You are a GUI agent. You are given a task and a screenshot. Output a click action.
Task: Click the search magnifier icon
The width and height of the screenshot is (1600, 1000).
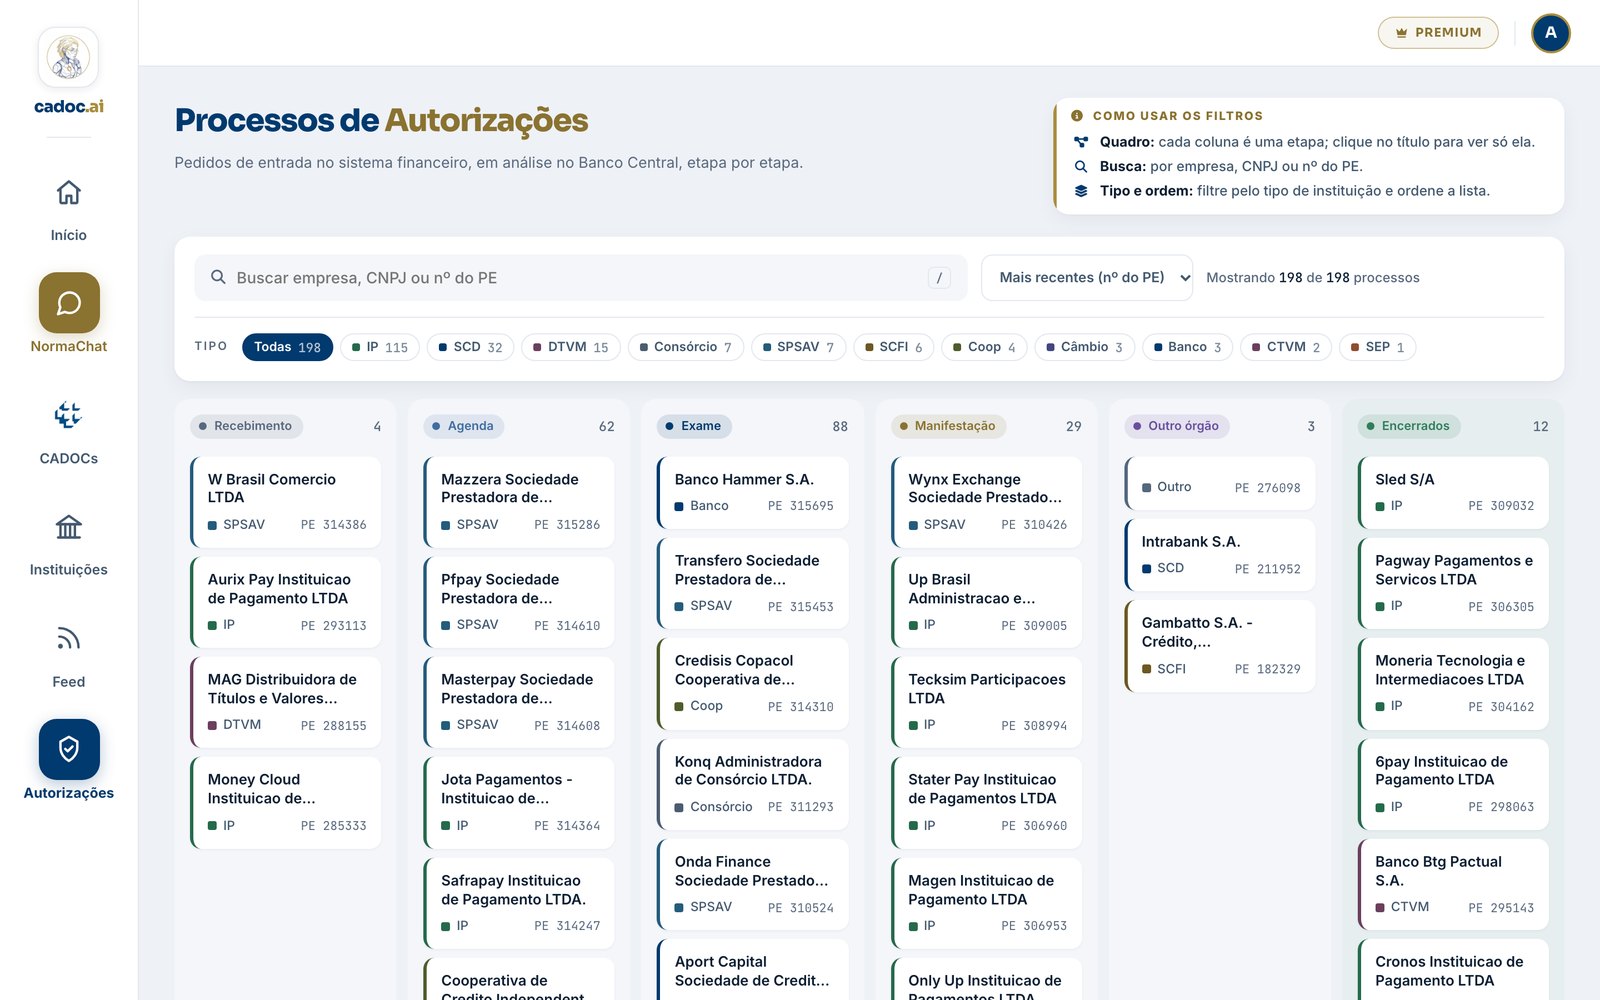218,277
